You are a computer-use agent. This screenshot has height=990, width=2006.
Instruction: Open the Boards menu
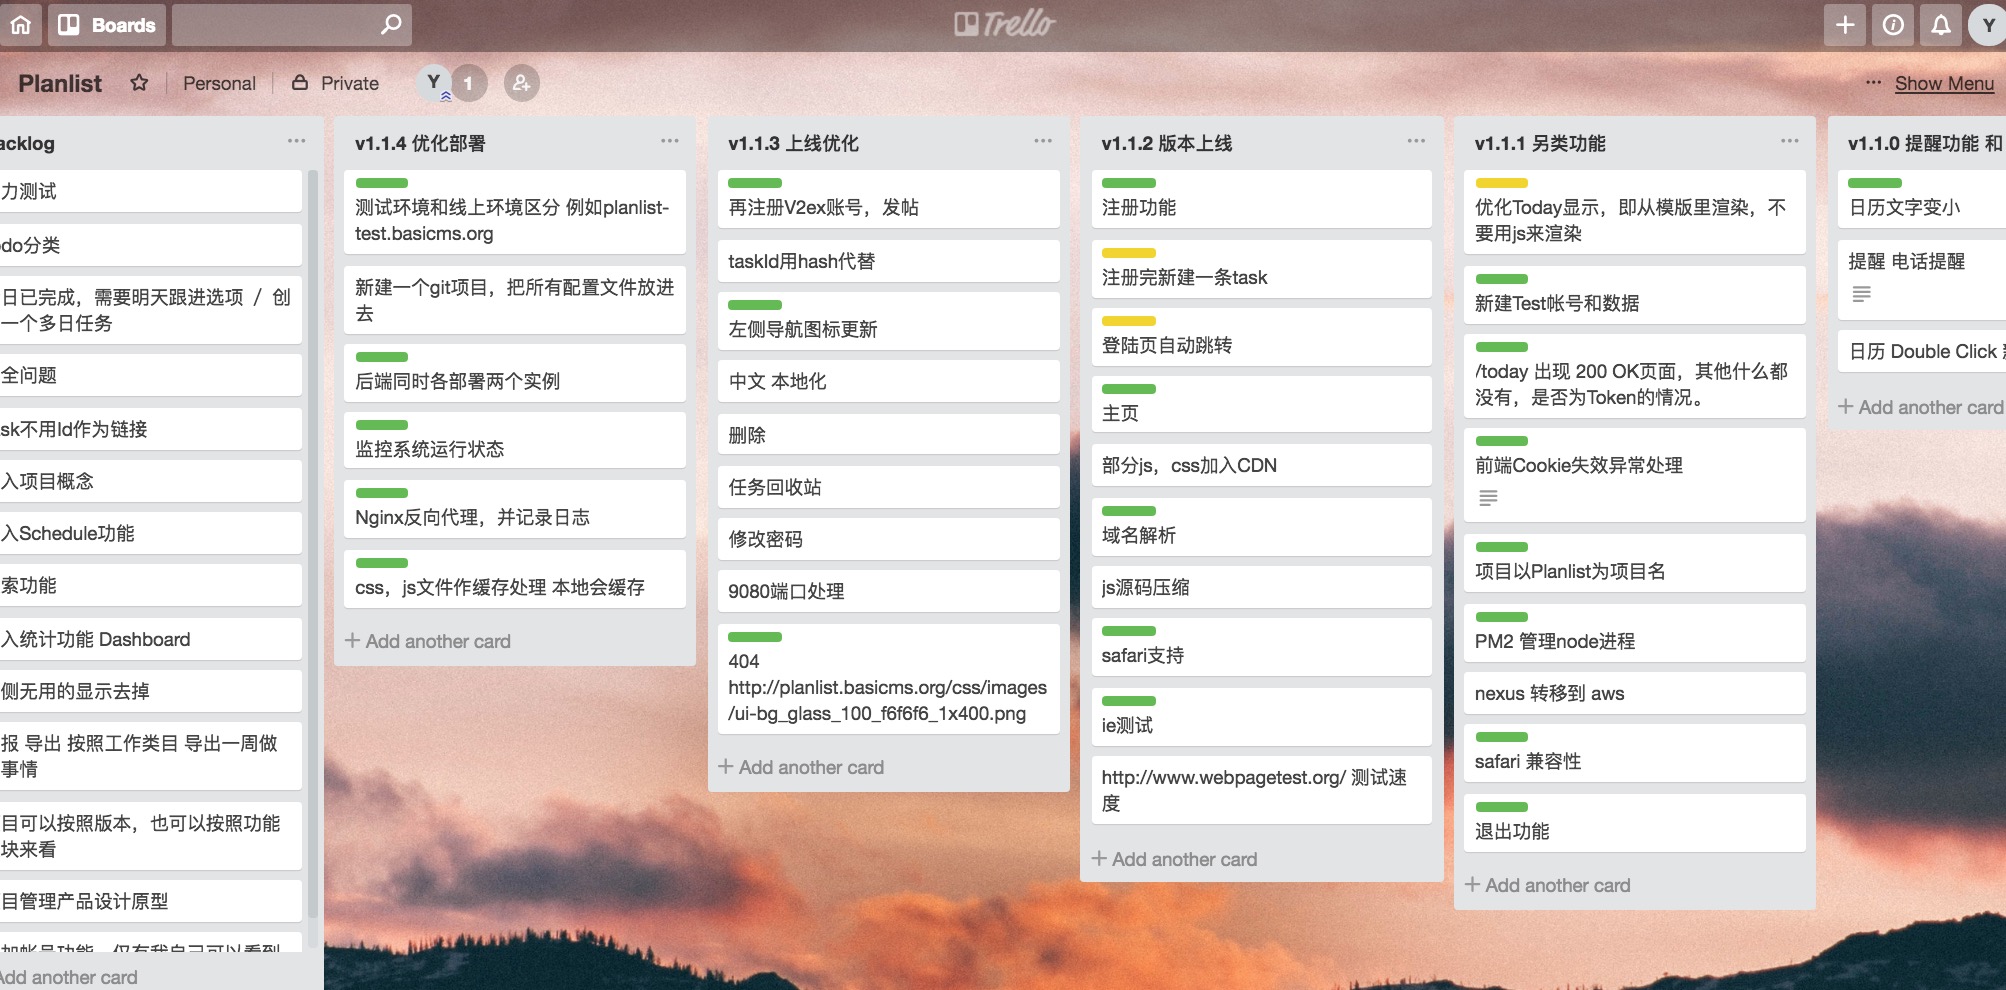[107, 25]
